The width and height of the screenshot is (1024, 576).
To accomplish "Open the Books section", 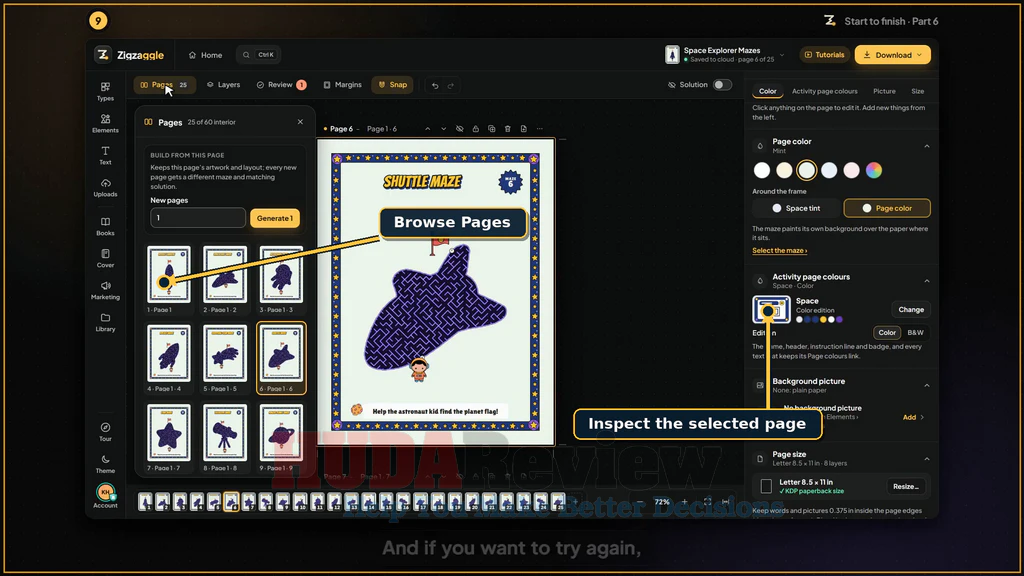I will [105, 226].
